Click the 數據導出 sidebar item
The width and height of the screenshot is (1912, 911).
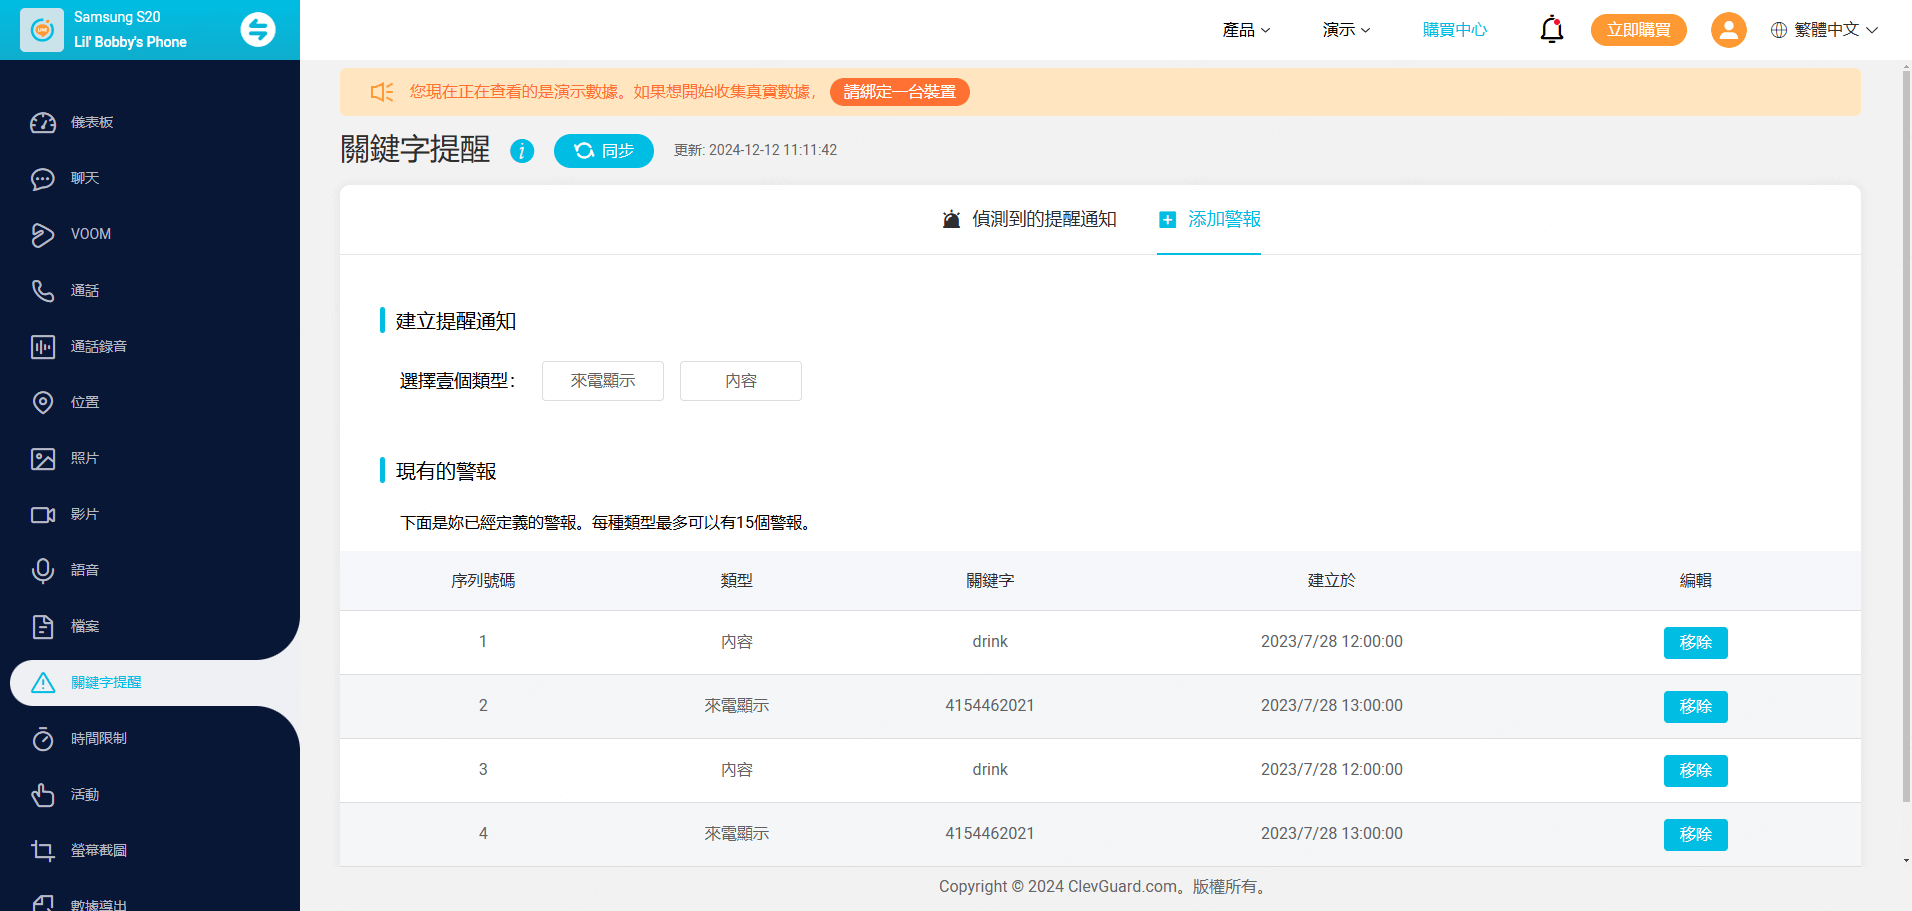(98, 904)
